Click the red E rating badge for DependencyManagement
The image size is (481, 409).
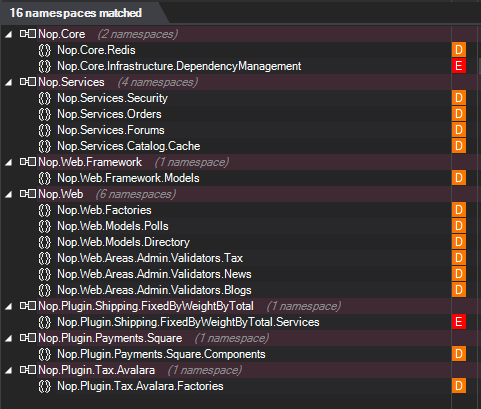coord(459,66)
